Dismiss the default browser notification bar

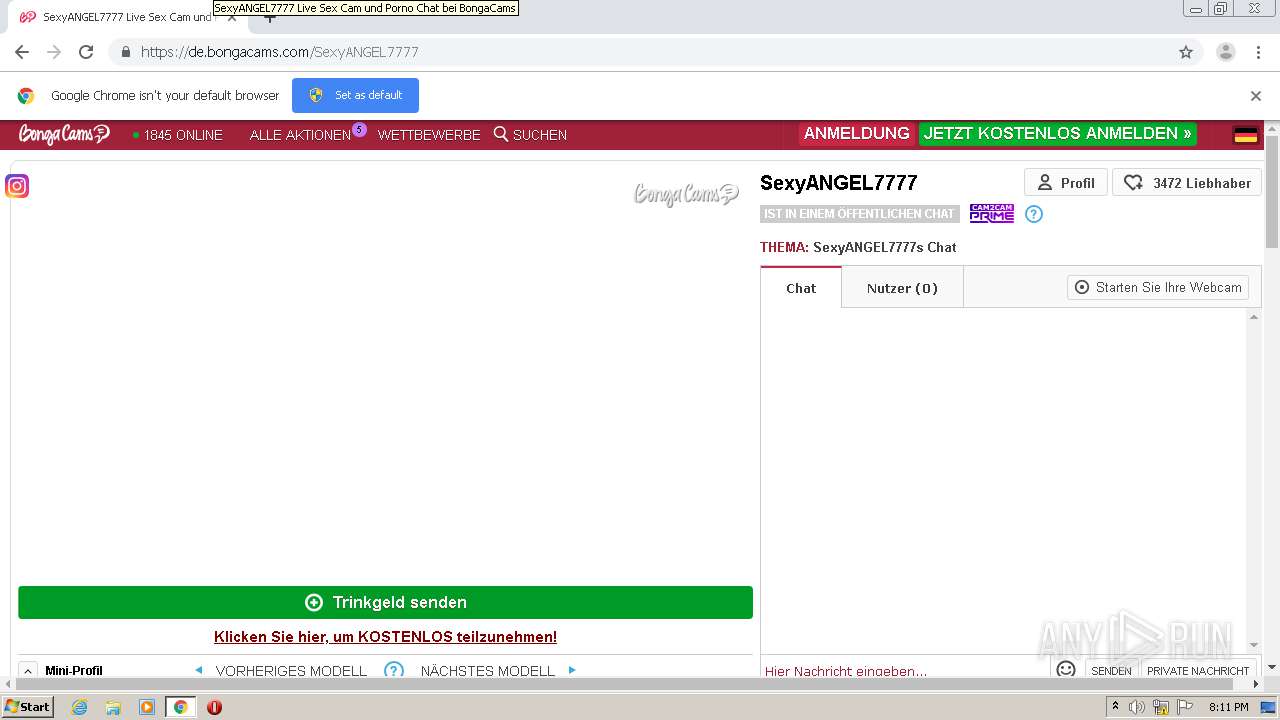pyautogui.click(x=1256, y=96)
